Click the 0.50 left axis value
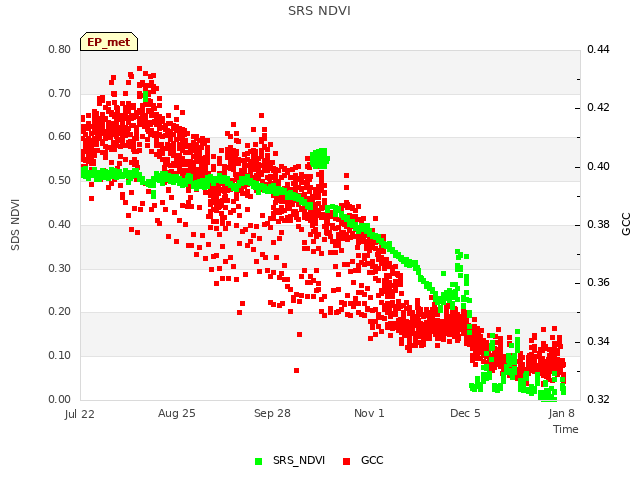The image size is (640, 480). [60, 180]
